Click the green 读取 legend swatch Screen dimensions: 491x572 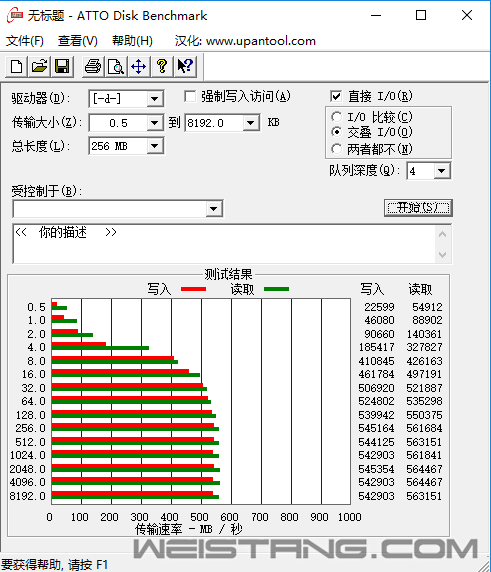tap(277, 289)
